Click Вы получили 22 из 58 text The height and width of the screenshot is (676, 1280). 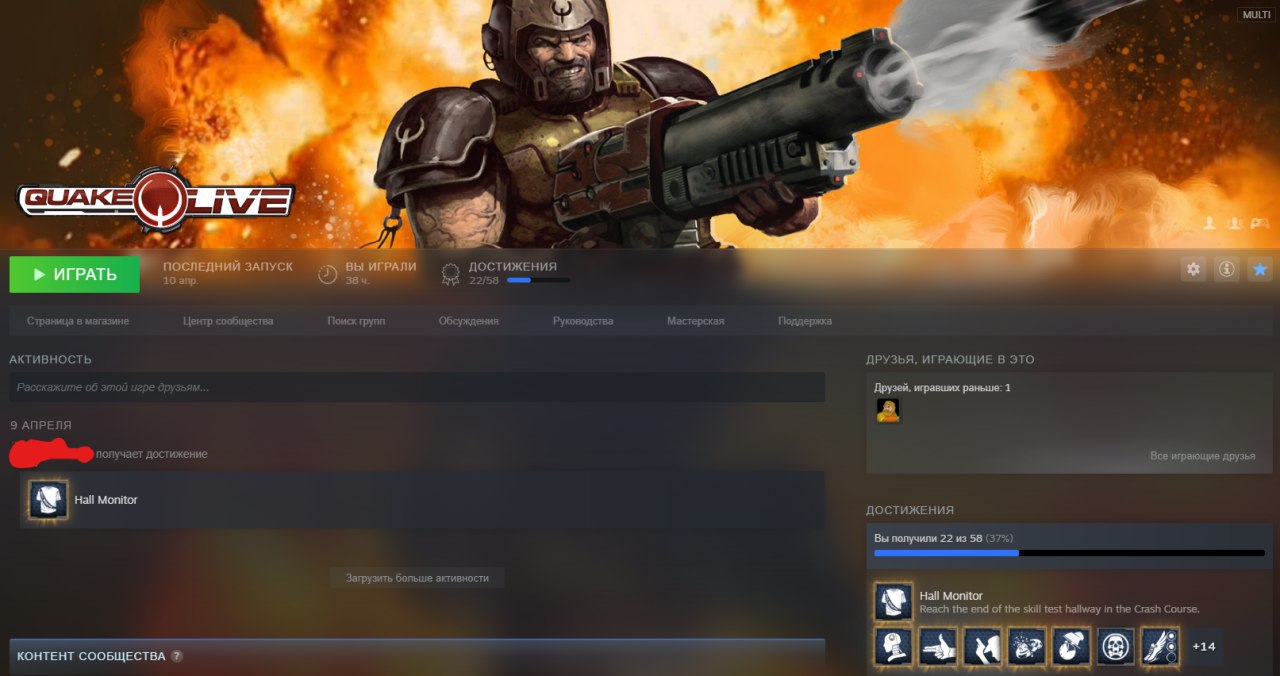click(x=927, y=538)
